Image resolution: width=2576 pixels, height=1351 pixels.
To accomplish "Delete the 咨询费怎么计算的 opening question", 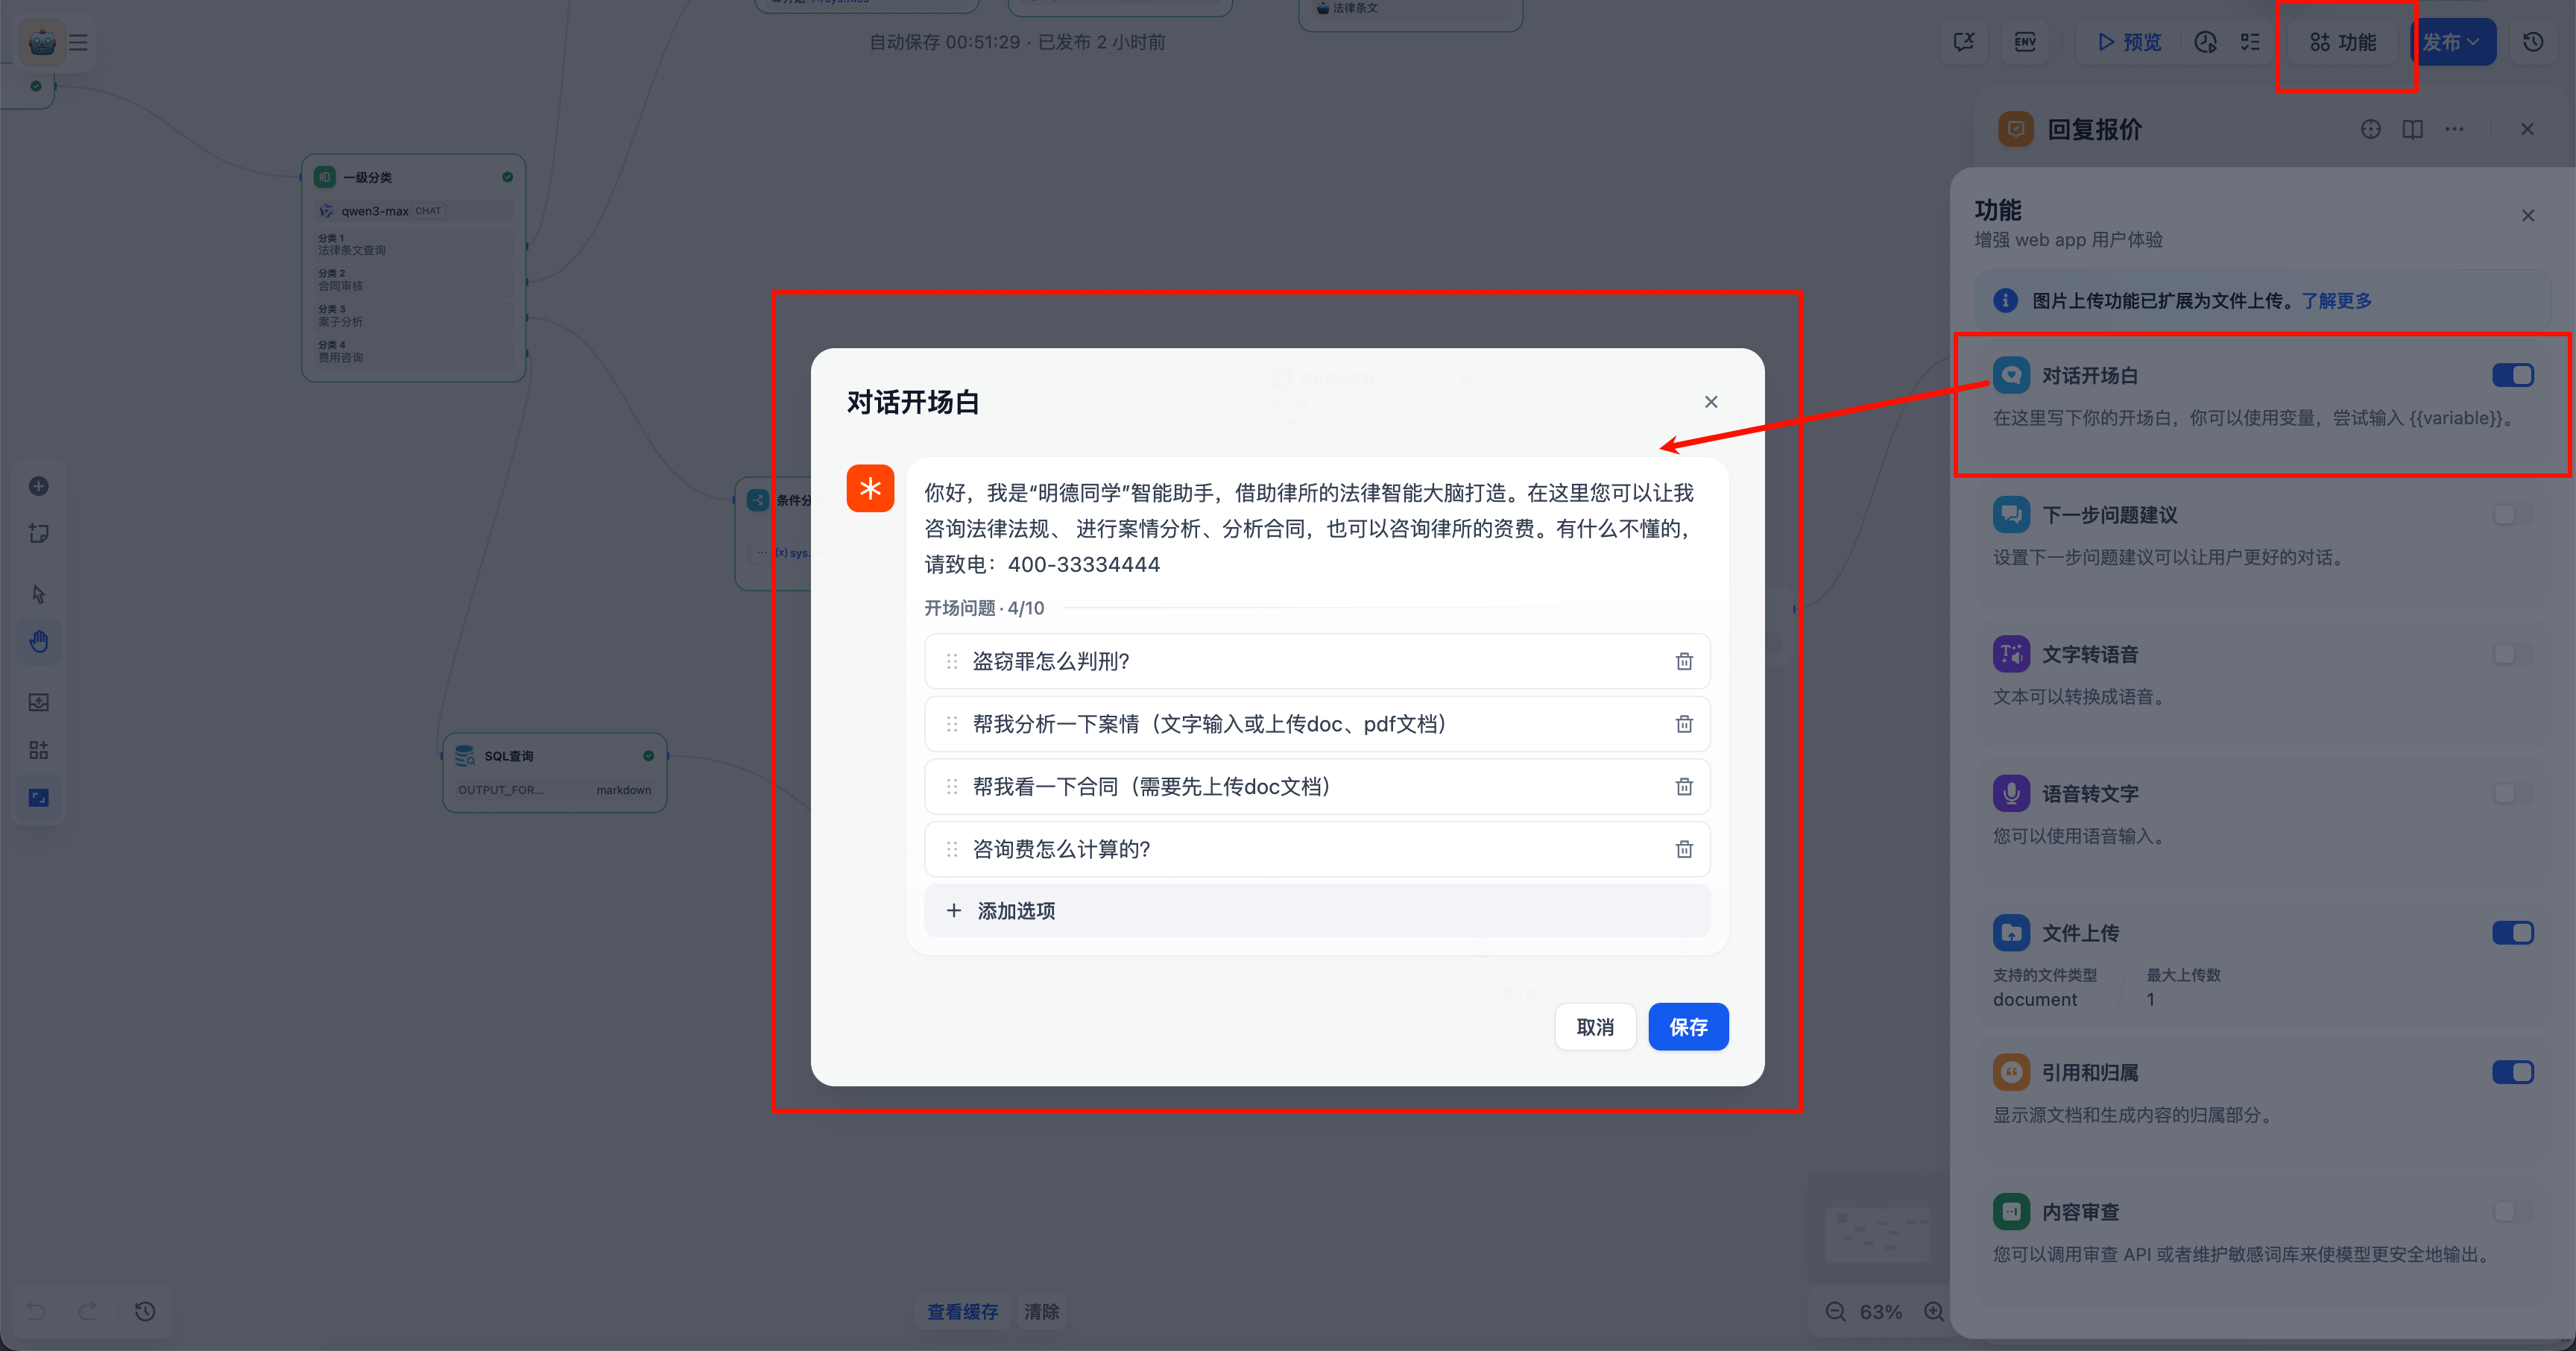I will click(1684, 849).
